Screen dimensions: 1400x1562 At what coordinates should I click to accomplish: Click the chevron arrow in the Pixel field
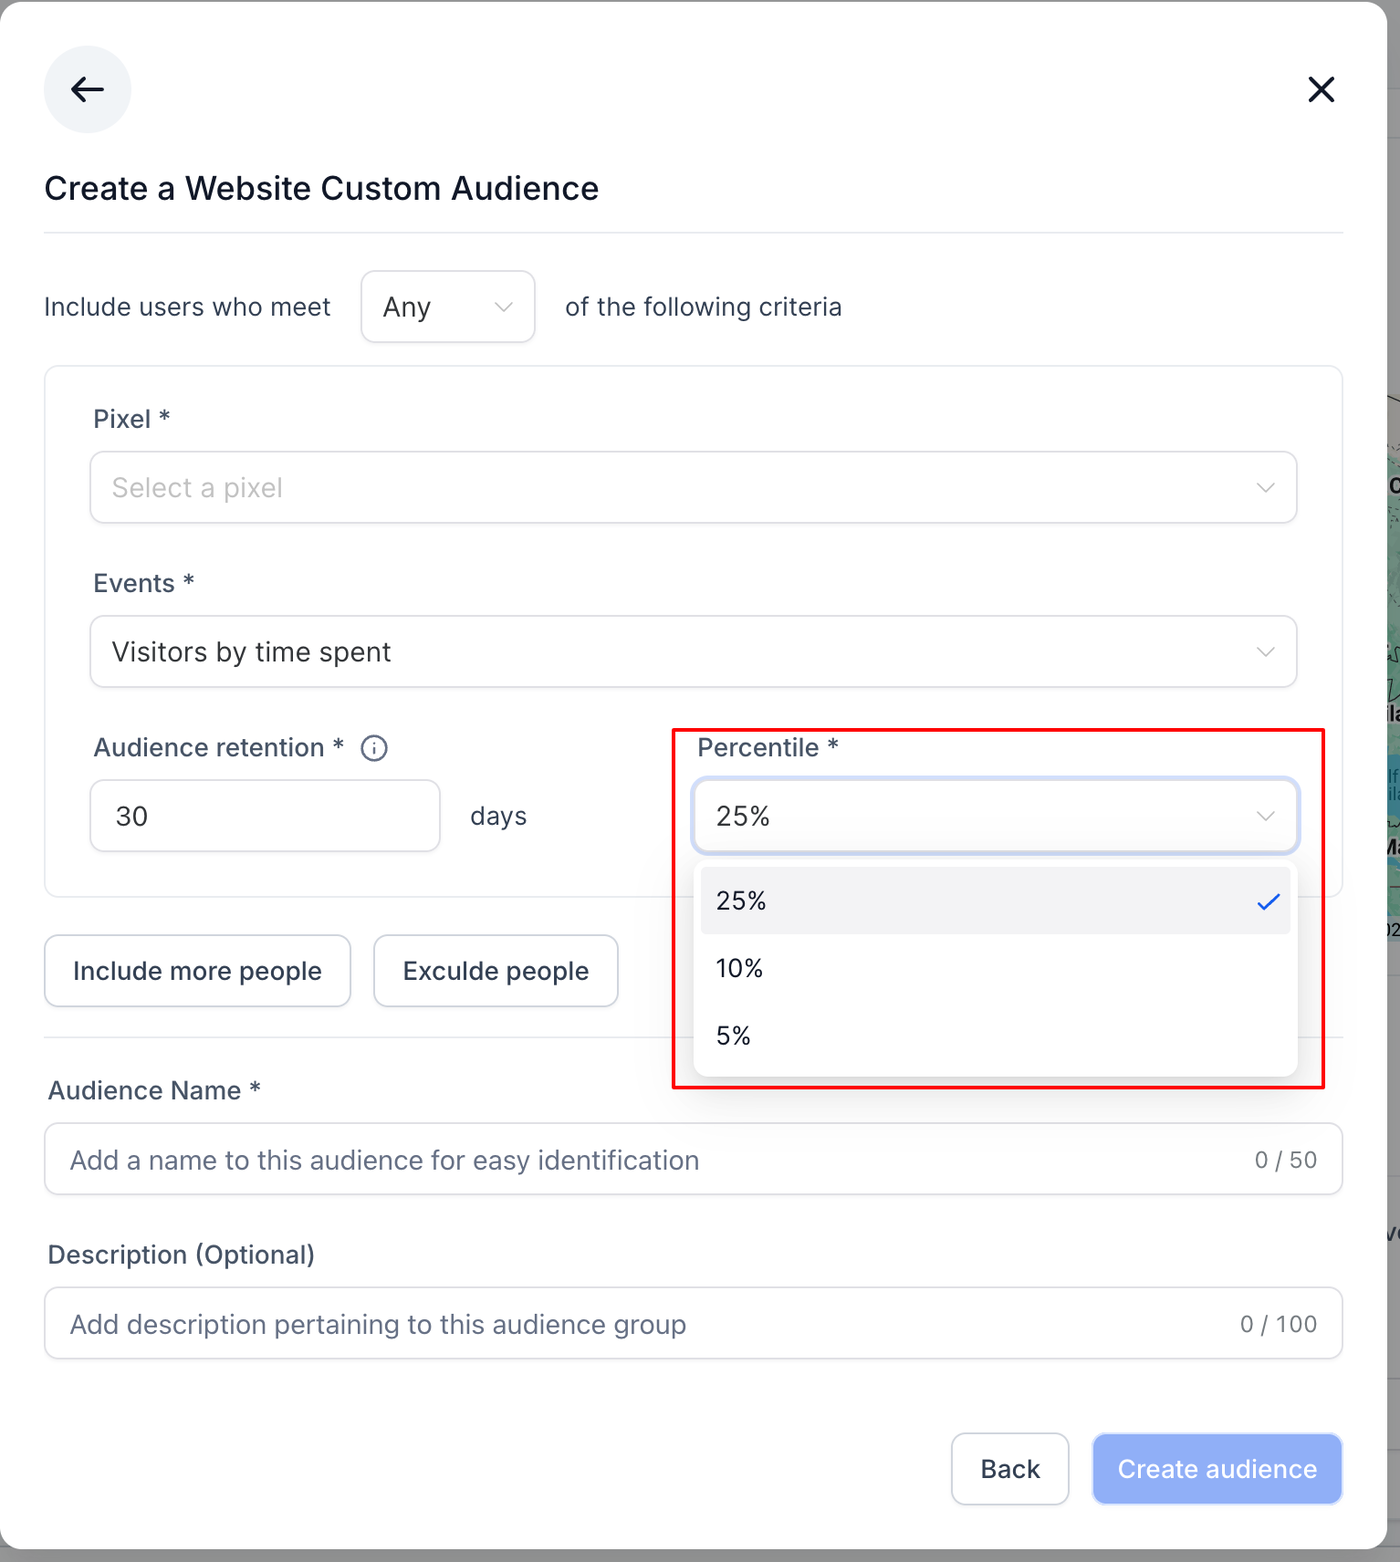pyautogui.click(x=1265, y=488)
